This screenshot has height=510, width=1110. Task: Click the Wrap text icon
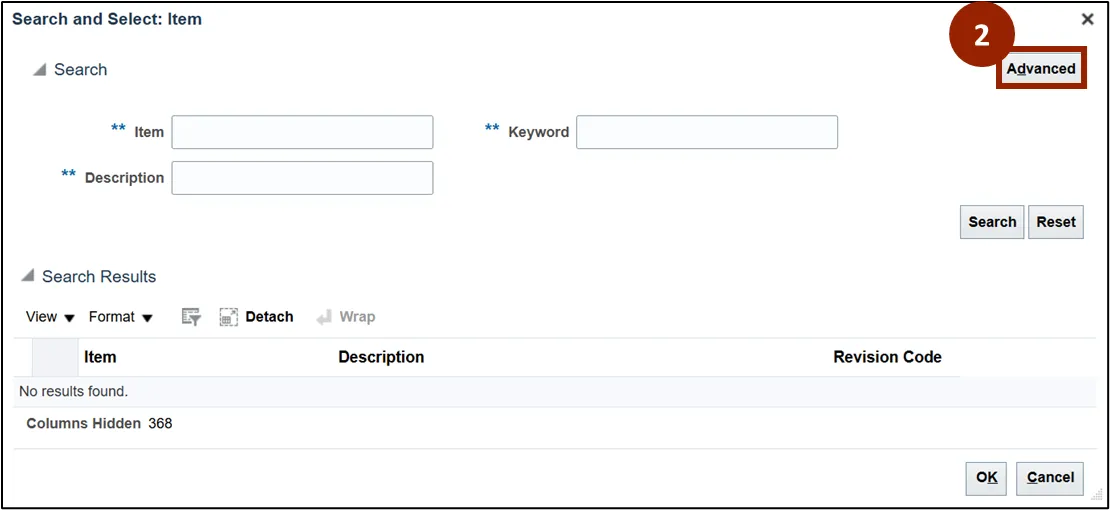324,317
